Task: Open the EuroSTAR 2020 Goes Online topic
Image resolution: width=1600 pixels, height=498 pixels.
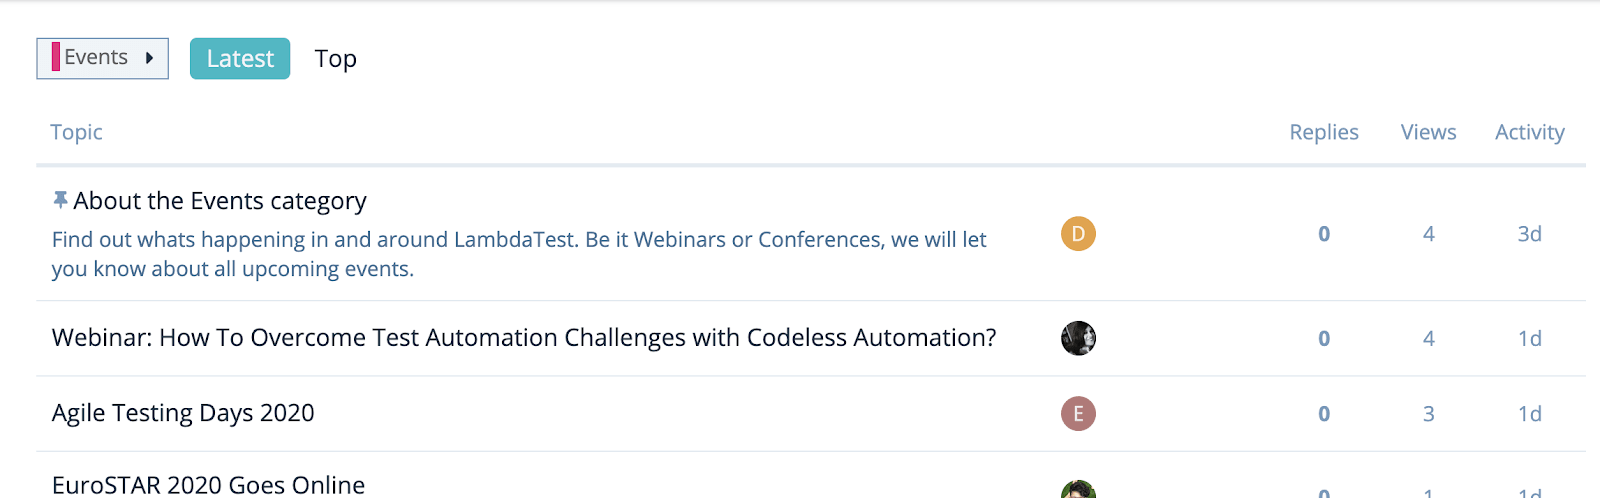Action: [x=208, y=485]
